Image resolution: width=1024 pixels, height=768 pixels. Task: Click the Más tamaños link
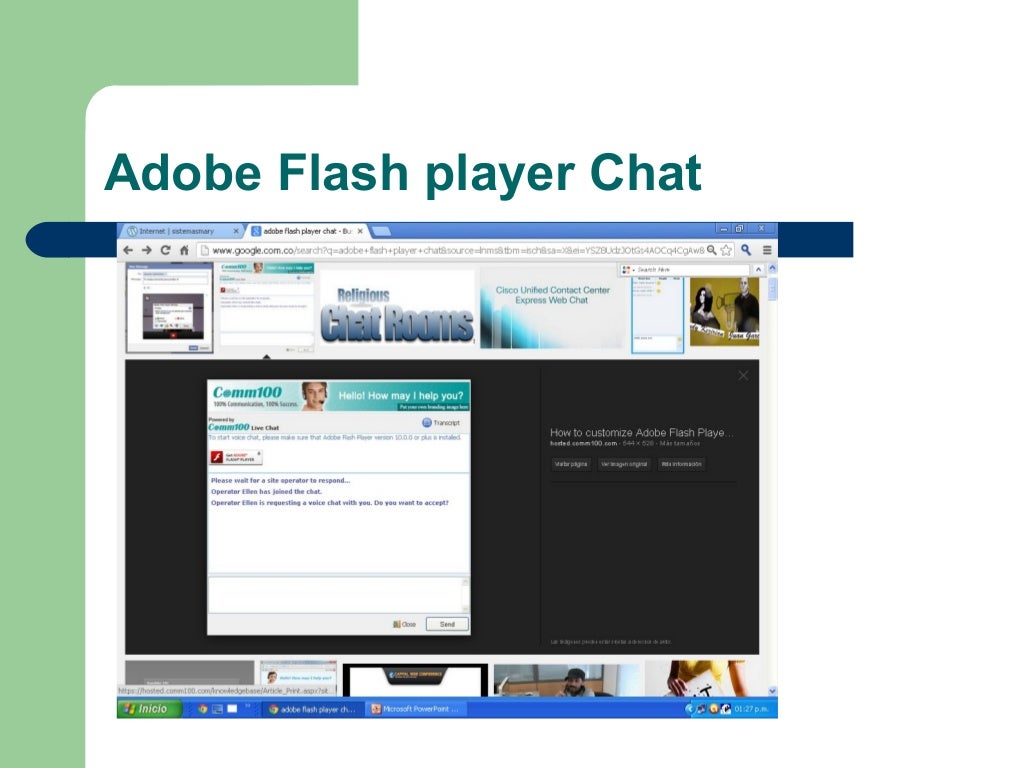tap(680, 443)
